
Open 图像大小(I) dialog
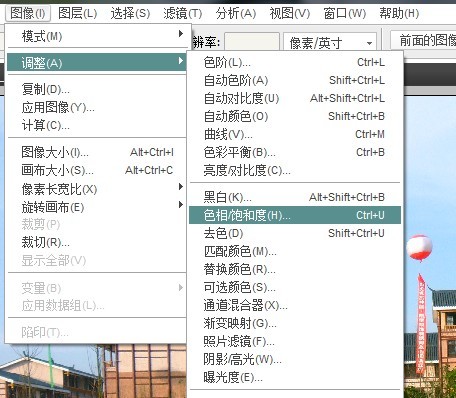pos(97,152)
